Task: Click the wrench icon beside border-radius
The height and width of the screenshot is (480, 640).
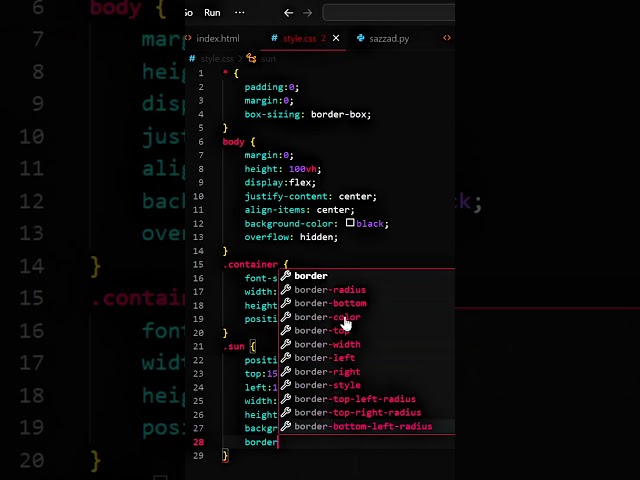Action: coord(286,289)
